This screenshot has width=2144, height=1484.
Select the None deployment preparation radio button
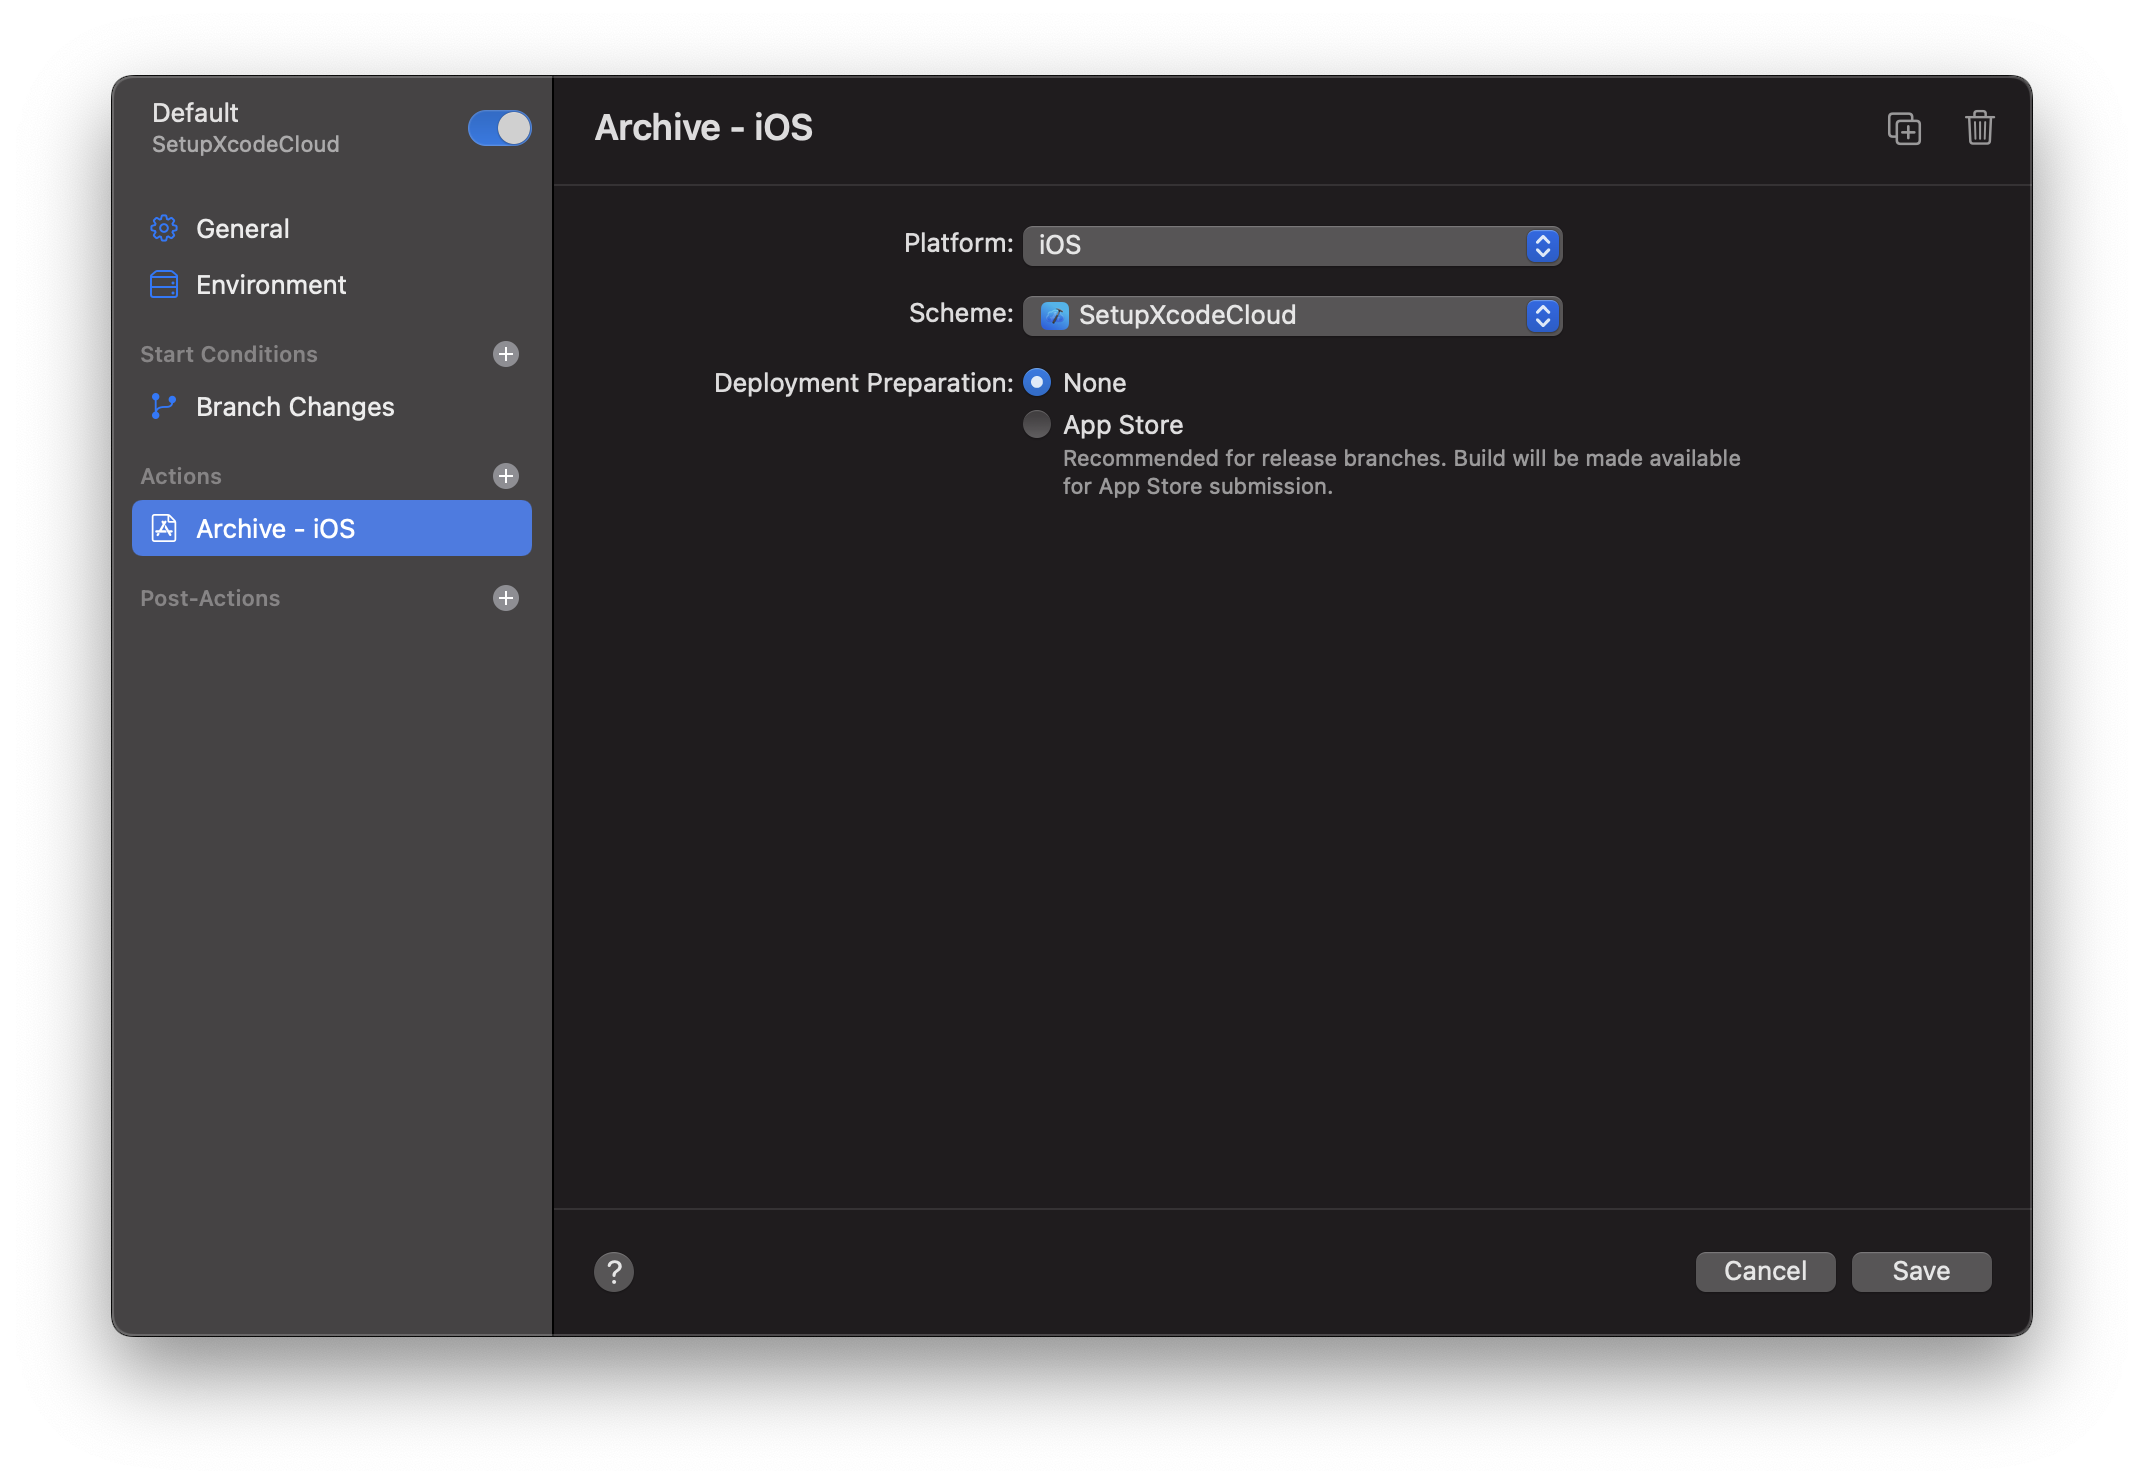point(1036,380)
